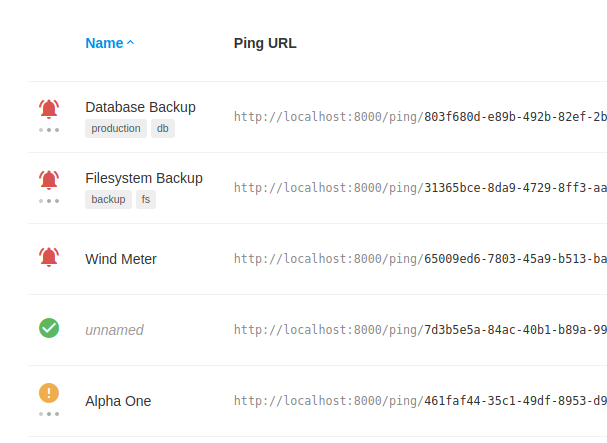Open the unnamed check
This screenshot has width=607, height=443.
(x=114, y=330)
